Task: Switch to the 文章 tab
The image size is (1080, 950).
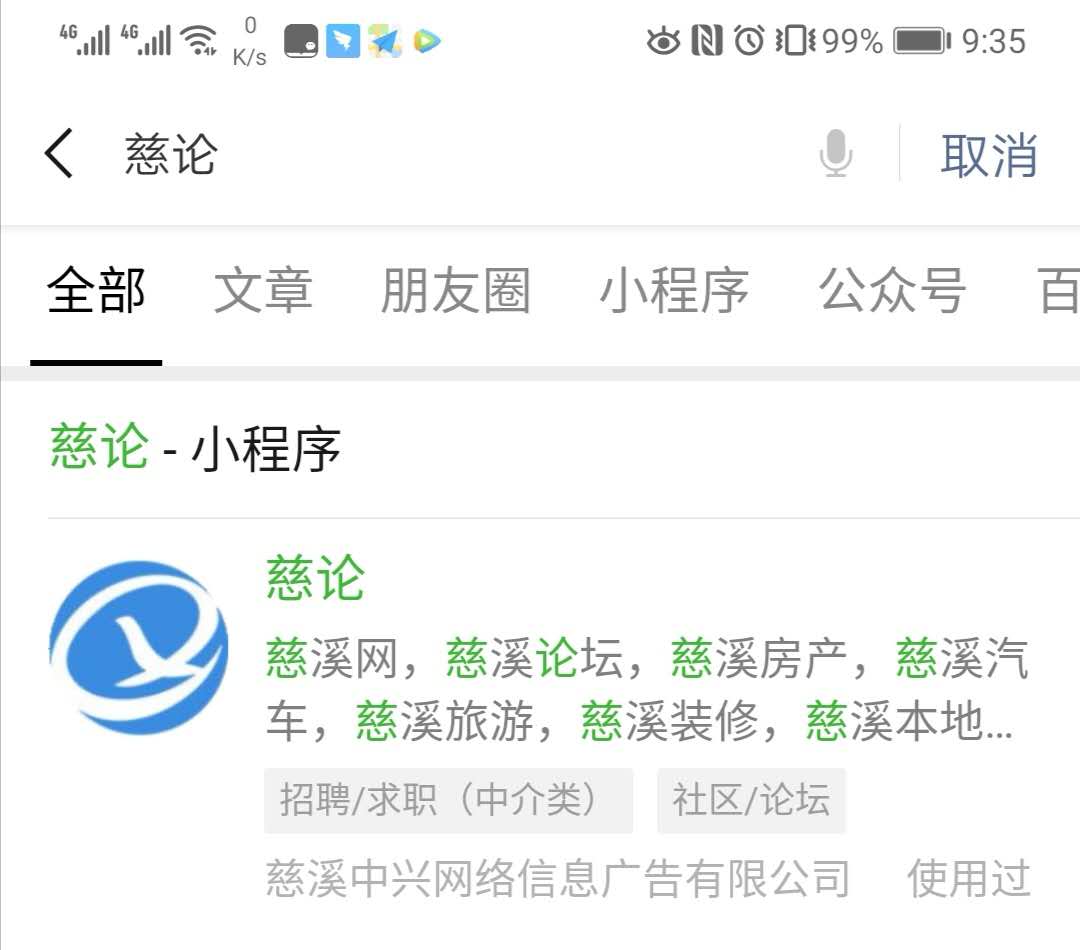Action: point(263,291)
